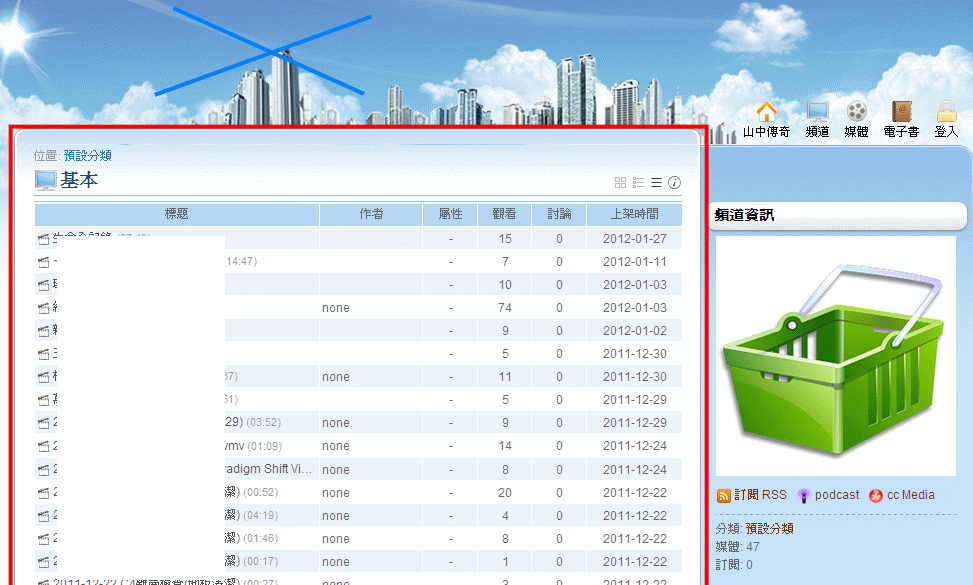Click the purple podcast icon
This screenshot has height=585, width=973.
click(804, 495)
